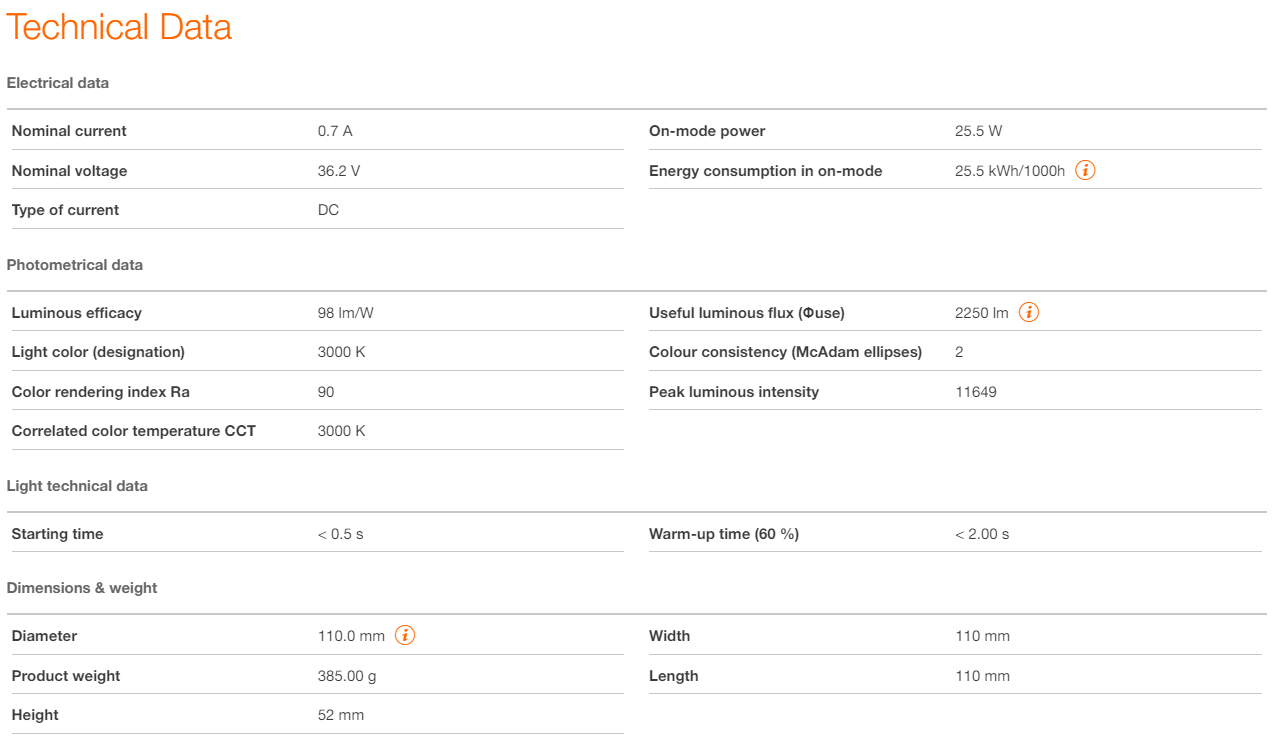Select the Electrical data section header
Viewport: 1276px width, 753px height.
pyautogui.click(x=58, y=83)
